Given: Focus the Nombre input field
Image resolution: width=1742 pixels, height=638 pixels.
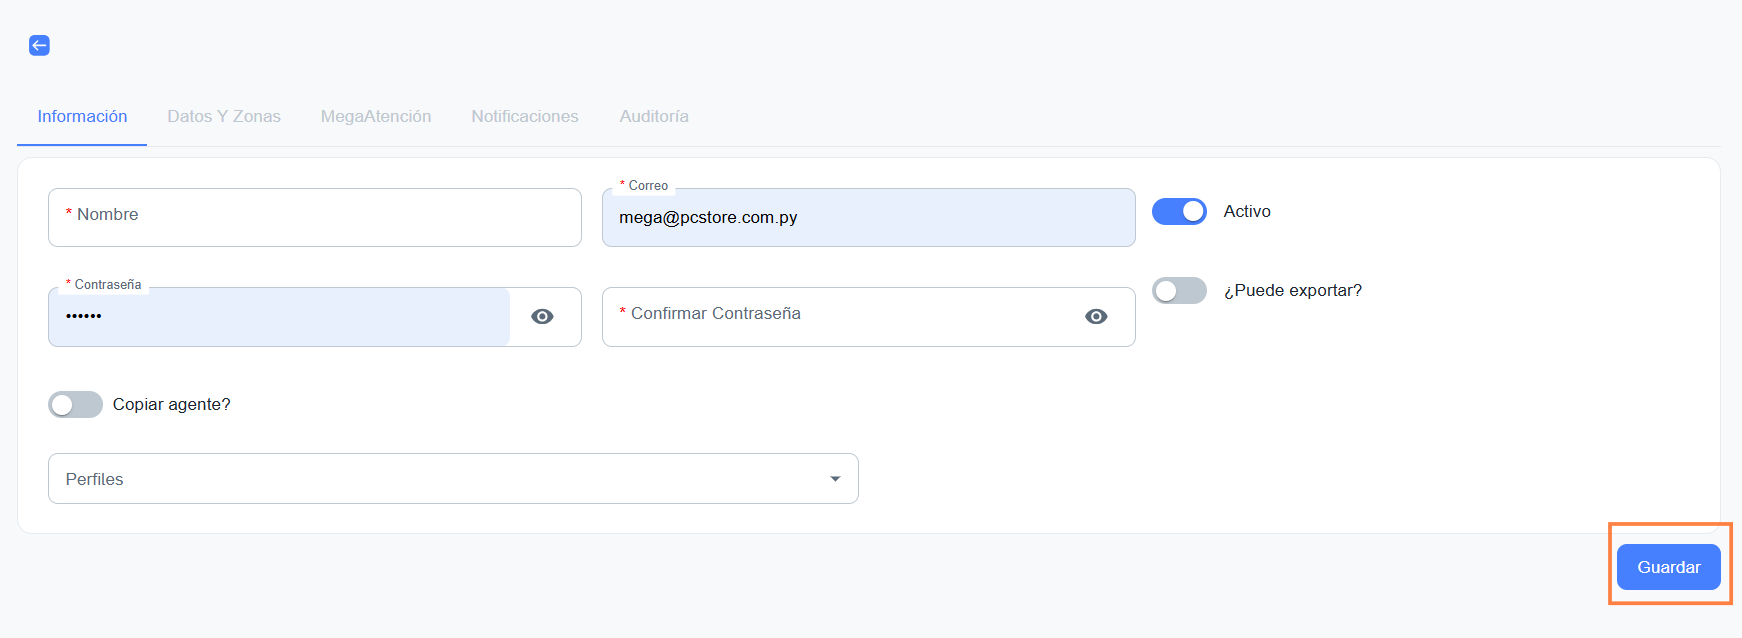Looking at the screenshot, I should (x=315, y=217).
